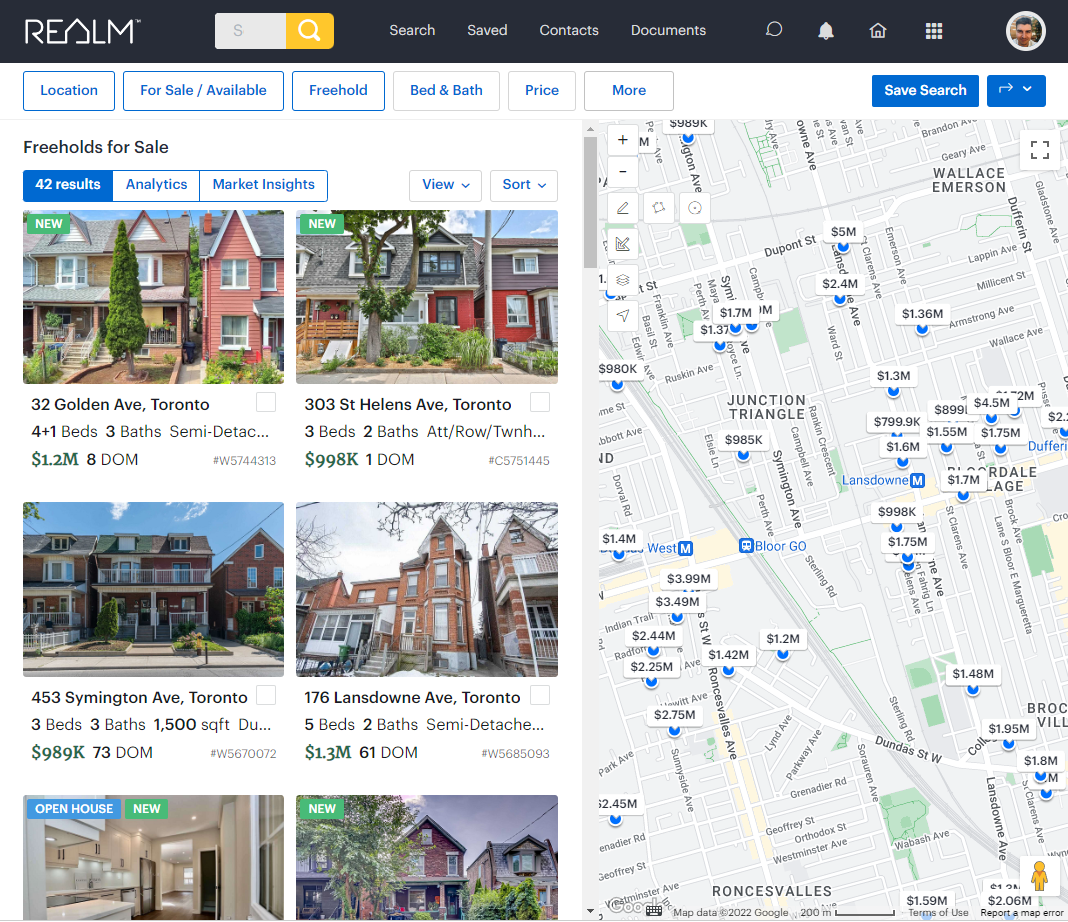
Task: Click the $3.99M map price marker
Action: (689, 579)
